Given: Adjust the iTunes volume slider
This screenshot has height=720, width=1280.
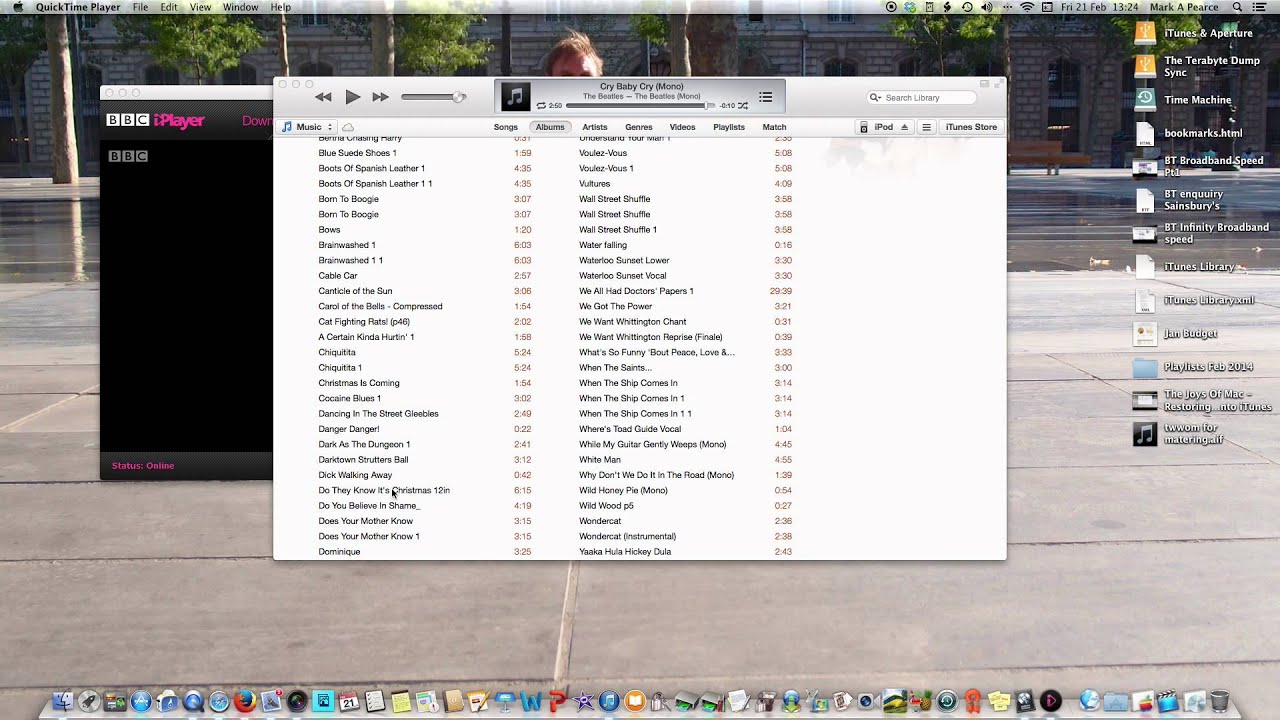Looking at the screenshot, I should tap(433, 97).
